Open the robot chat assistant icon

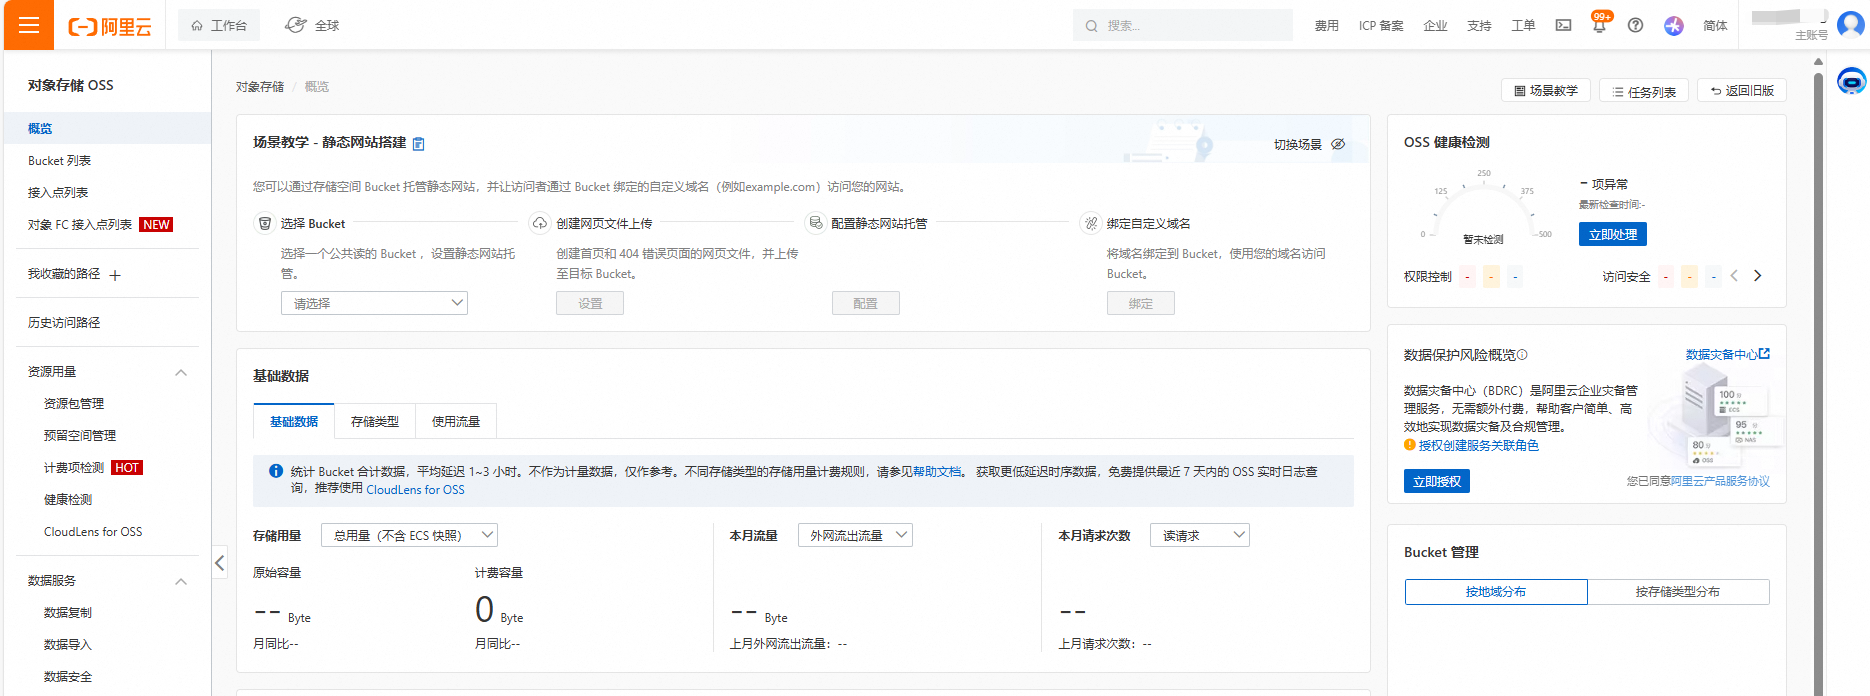click(1852, 81)
